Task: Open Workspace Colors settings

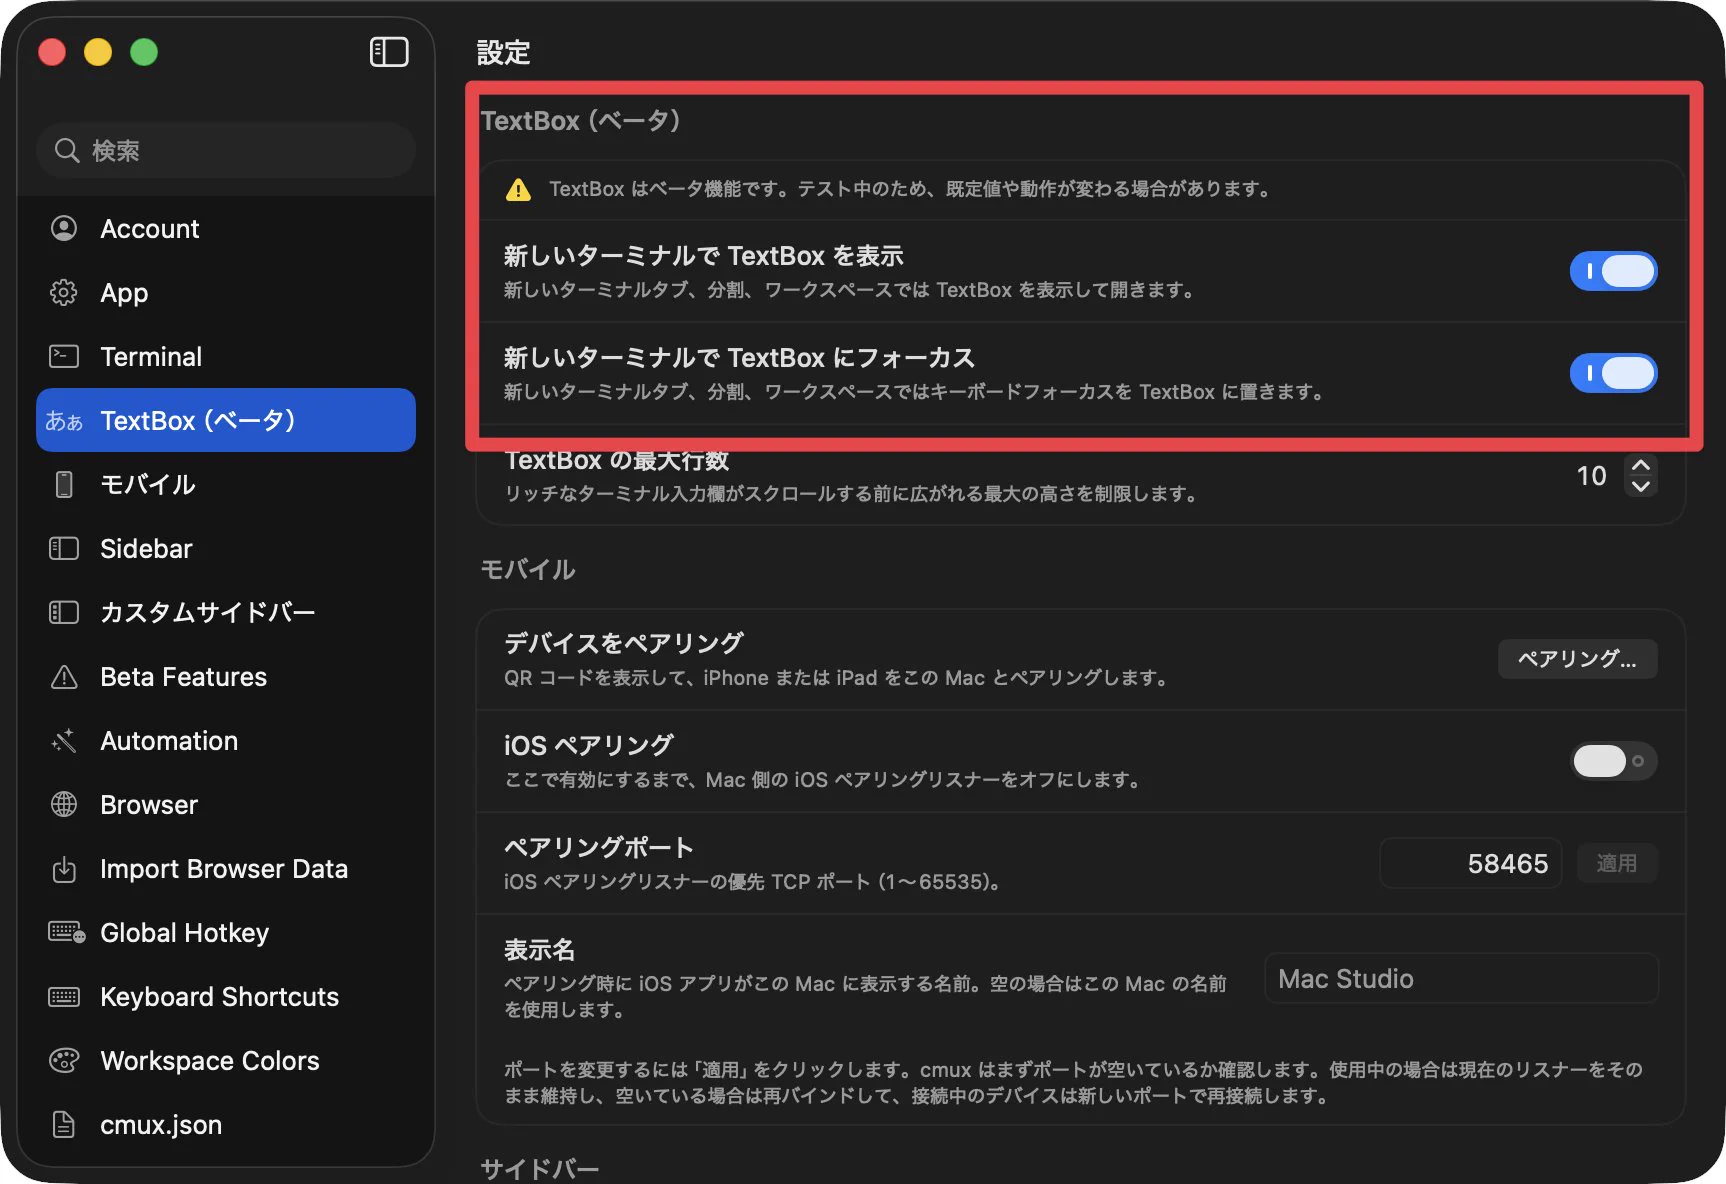Action: tap(226, 1060)
